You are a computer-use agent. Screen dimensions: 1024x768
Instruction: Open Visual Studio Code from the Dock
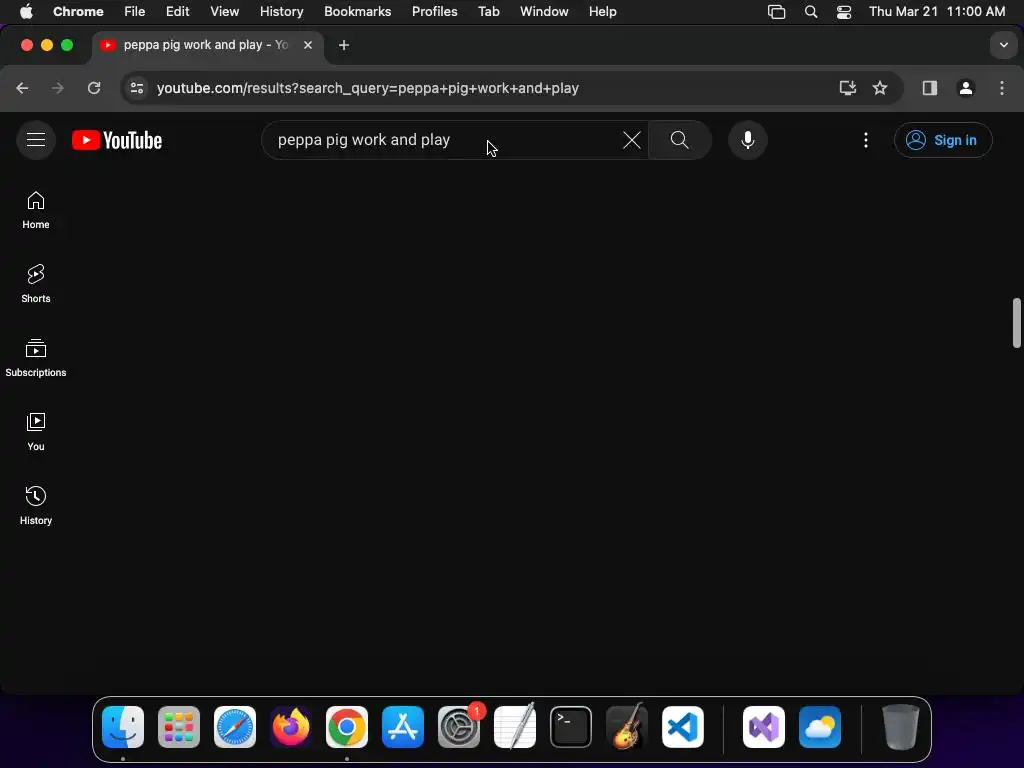click(683, 727)
